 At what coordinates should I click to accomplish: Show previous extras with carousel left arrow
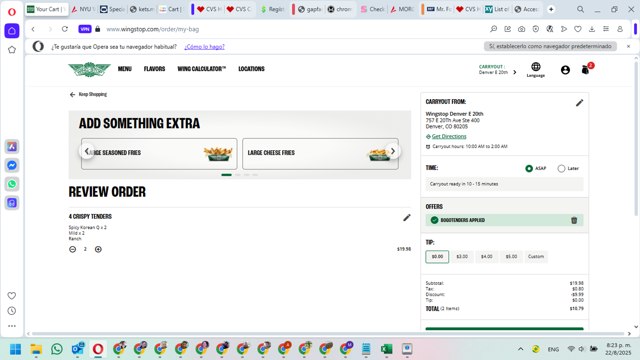click(87, 151)
